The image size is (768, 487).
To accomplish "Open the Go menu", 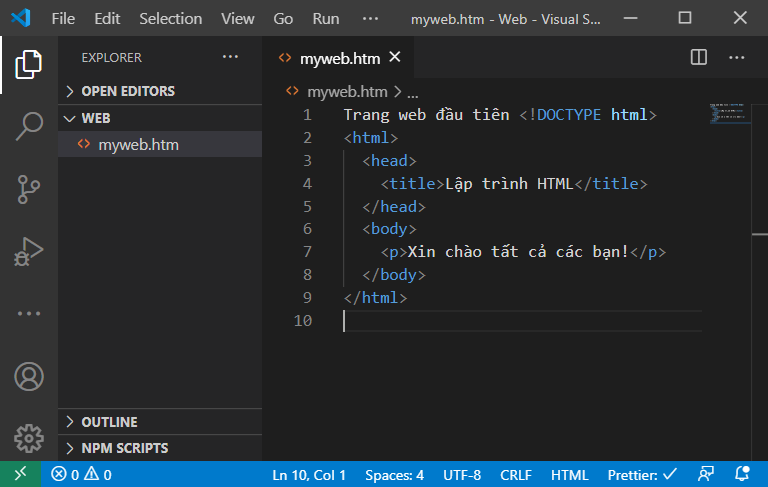I will pyautogui.click(x=283, y=19).
